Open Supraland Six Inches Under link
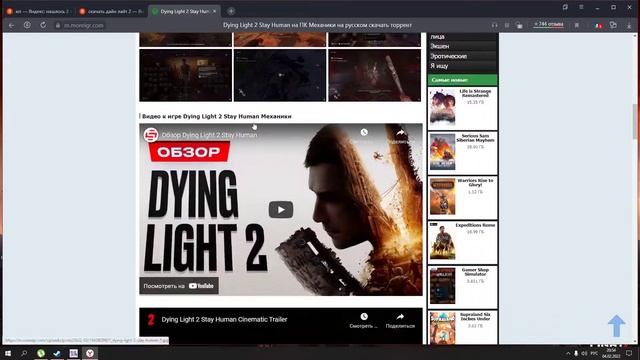640x360 pixels. point(475,317)
